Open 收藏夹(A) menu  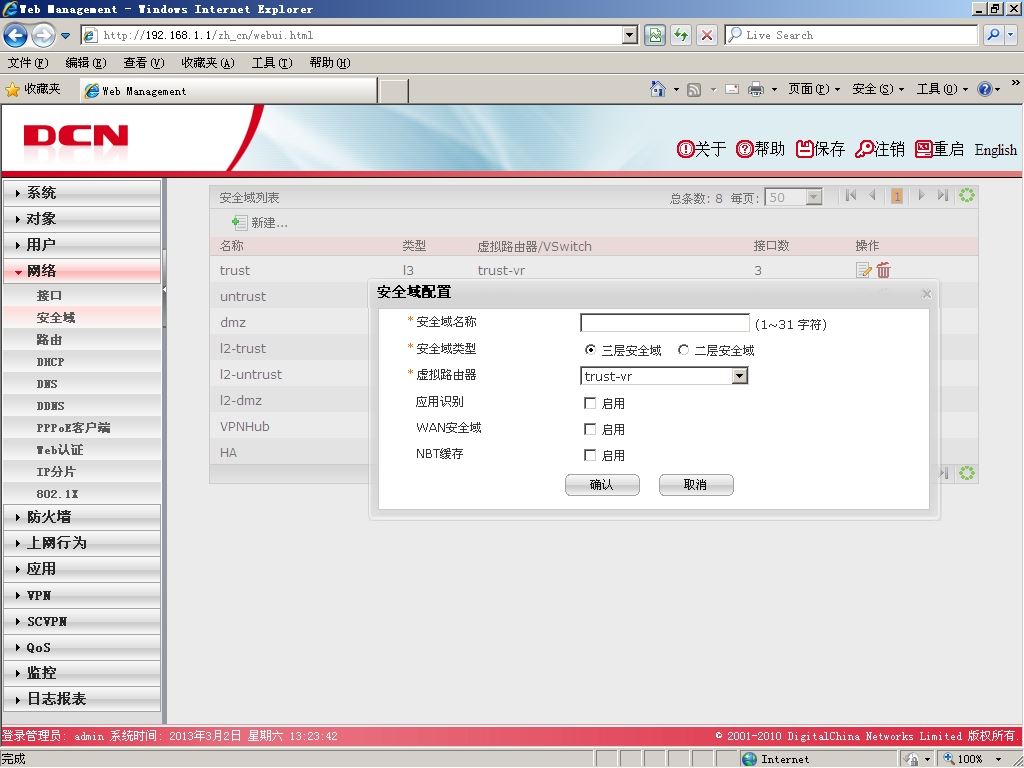click(x=208, y=63)
